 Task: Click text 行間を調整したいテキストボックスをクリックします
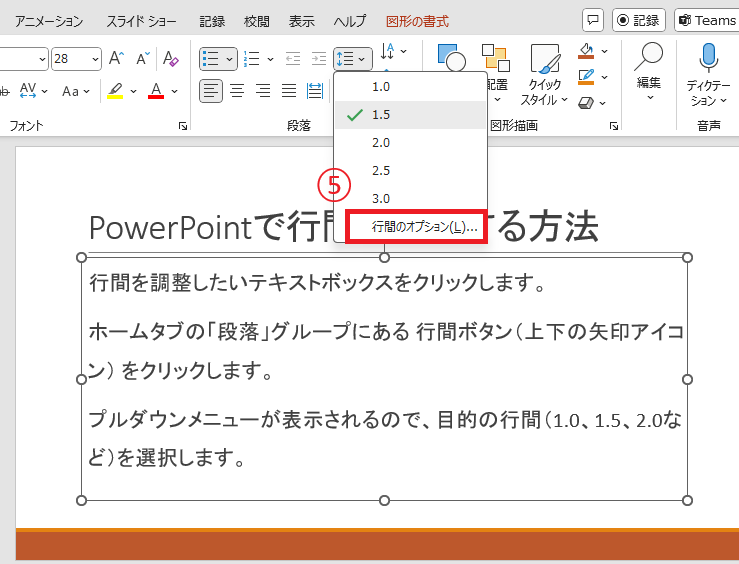coord(318,283)
